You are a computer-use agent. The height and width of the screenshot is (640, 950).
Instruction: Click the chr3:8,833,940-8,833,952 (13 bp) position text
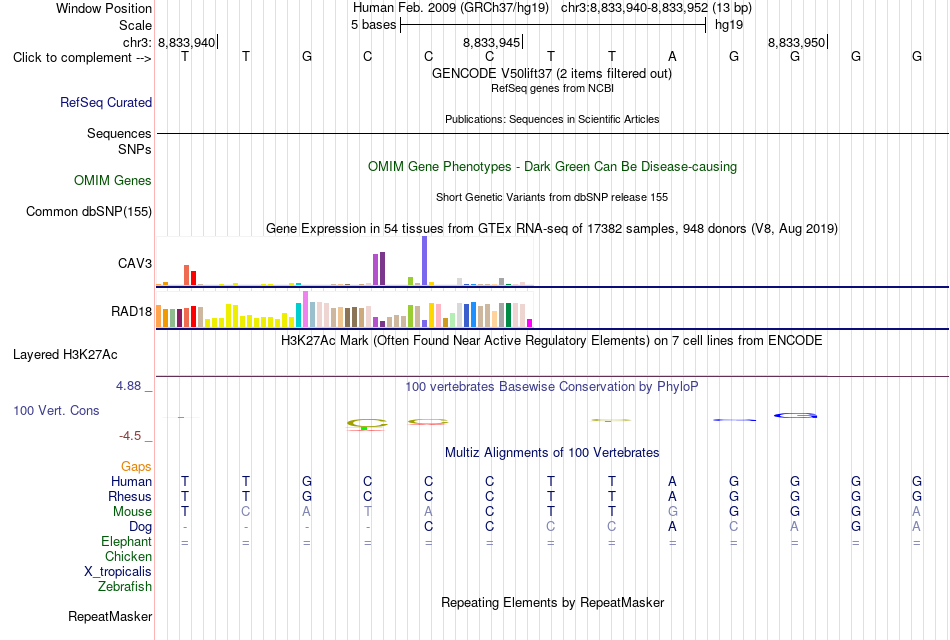(656, 8)
